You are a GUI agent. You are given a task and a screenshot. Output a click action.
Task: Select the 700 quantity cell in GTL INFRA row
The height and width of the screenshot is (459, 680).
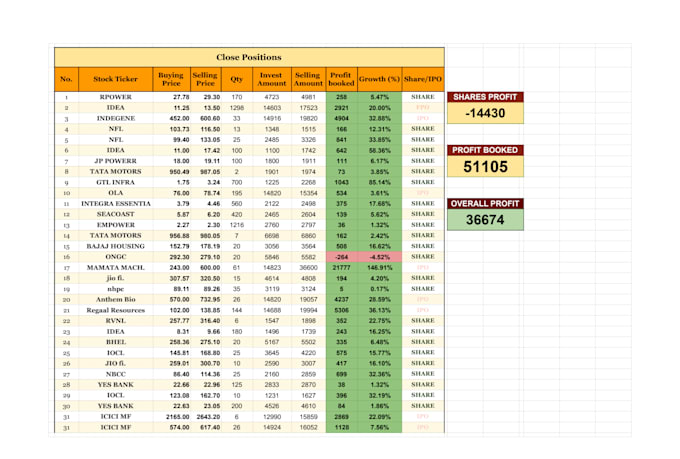237,182
